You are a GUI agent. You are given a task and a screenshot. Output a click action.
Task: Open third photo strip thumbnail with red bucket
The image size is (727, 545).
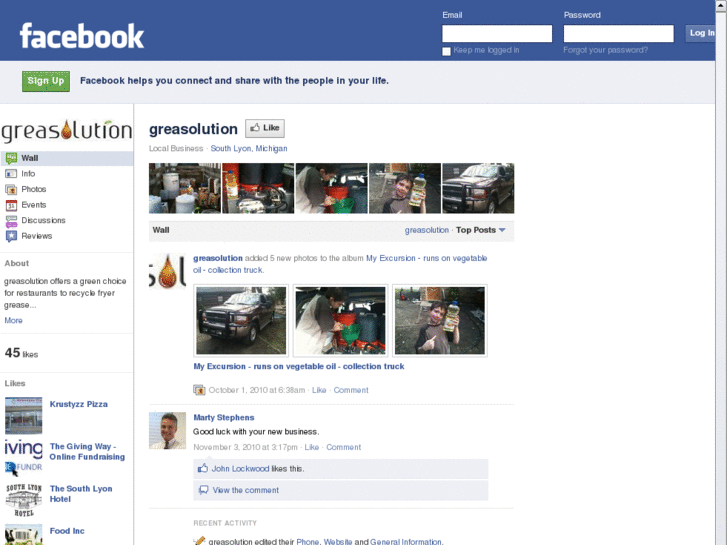(x=332, y=188)
